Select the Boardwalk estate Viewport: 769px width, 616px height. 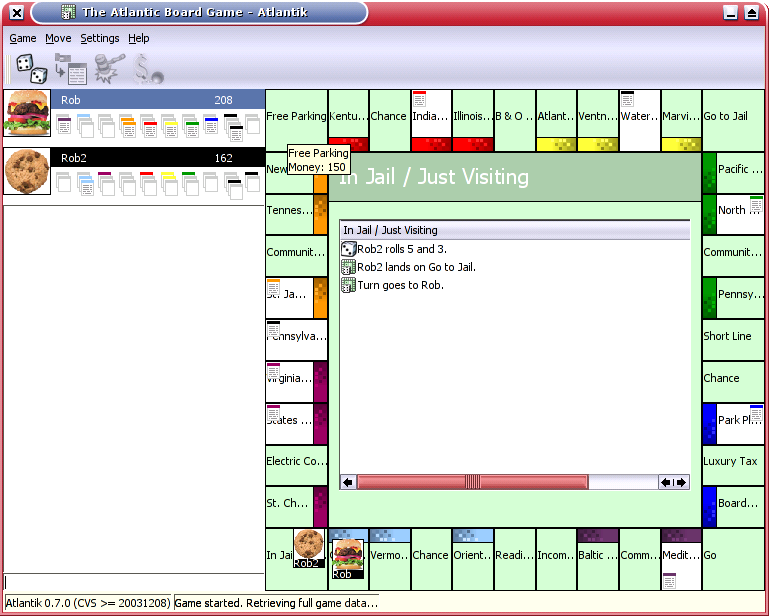733,507
